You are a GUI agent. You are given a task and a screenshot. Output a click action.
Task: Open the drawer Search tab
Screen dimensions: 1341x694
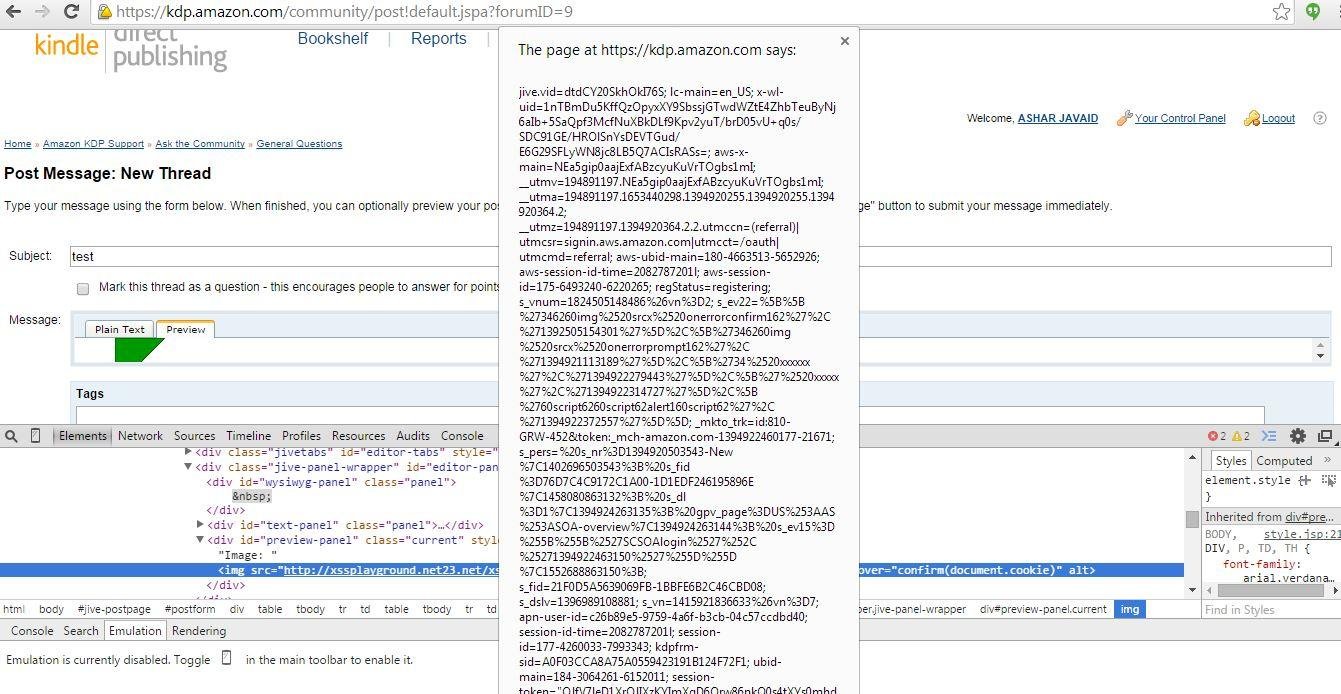point(81,631)
